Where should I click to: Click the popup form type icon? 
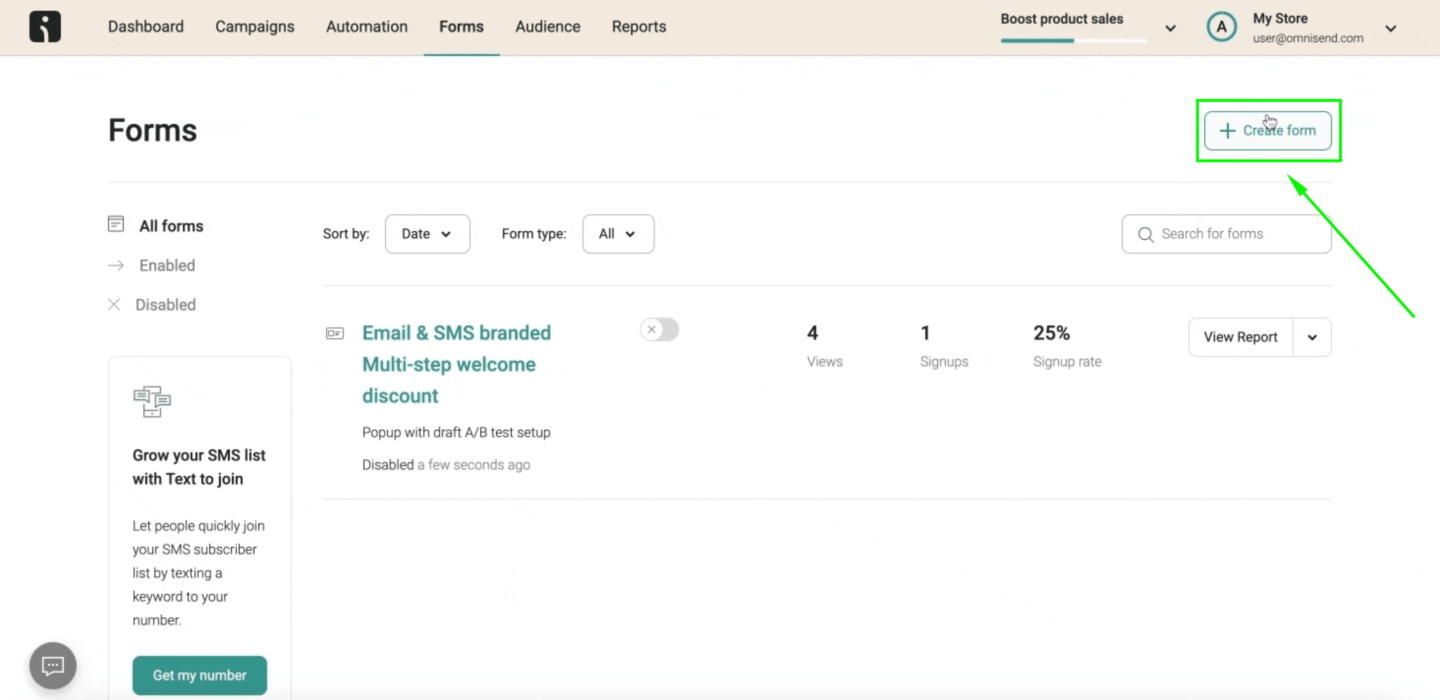pos(335,333)
